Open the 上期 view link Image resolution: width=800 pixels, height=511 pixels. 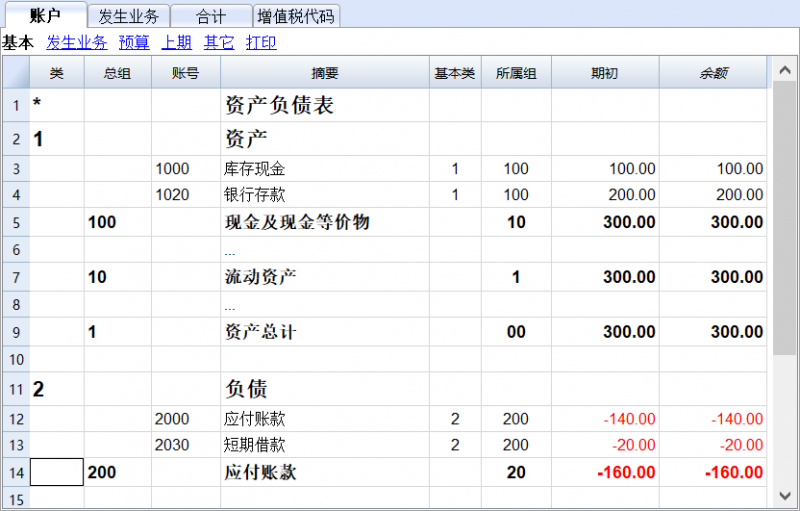pos(177,43)
